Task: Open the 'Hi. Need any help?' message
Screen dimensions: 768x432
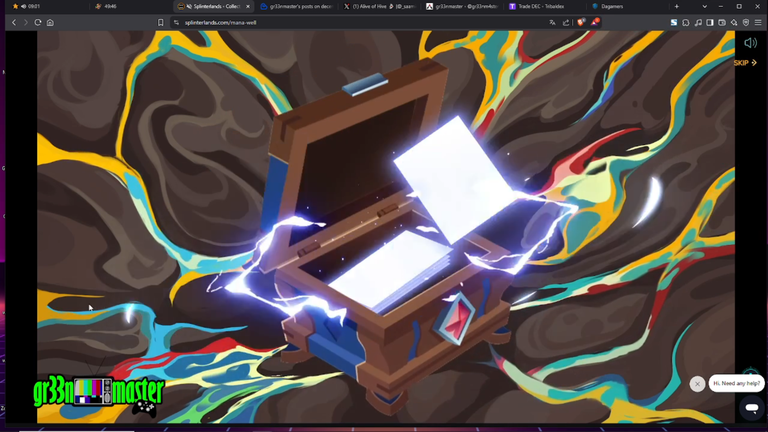Action: (x=736, y=384)
